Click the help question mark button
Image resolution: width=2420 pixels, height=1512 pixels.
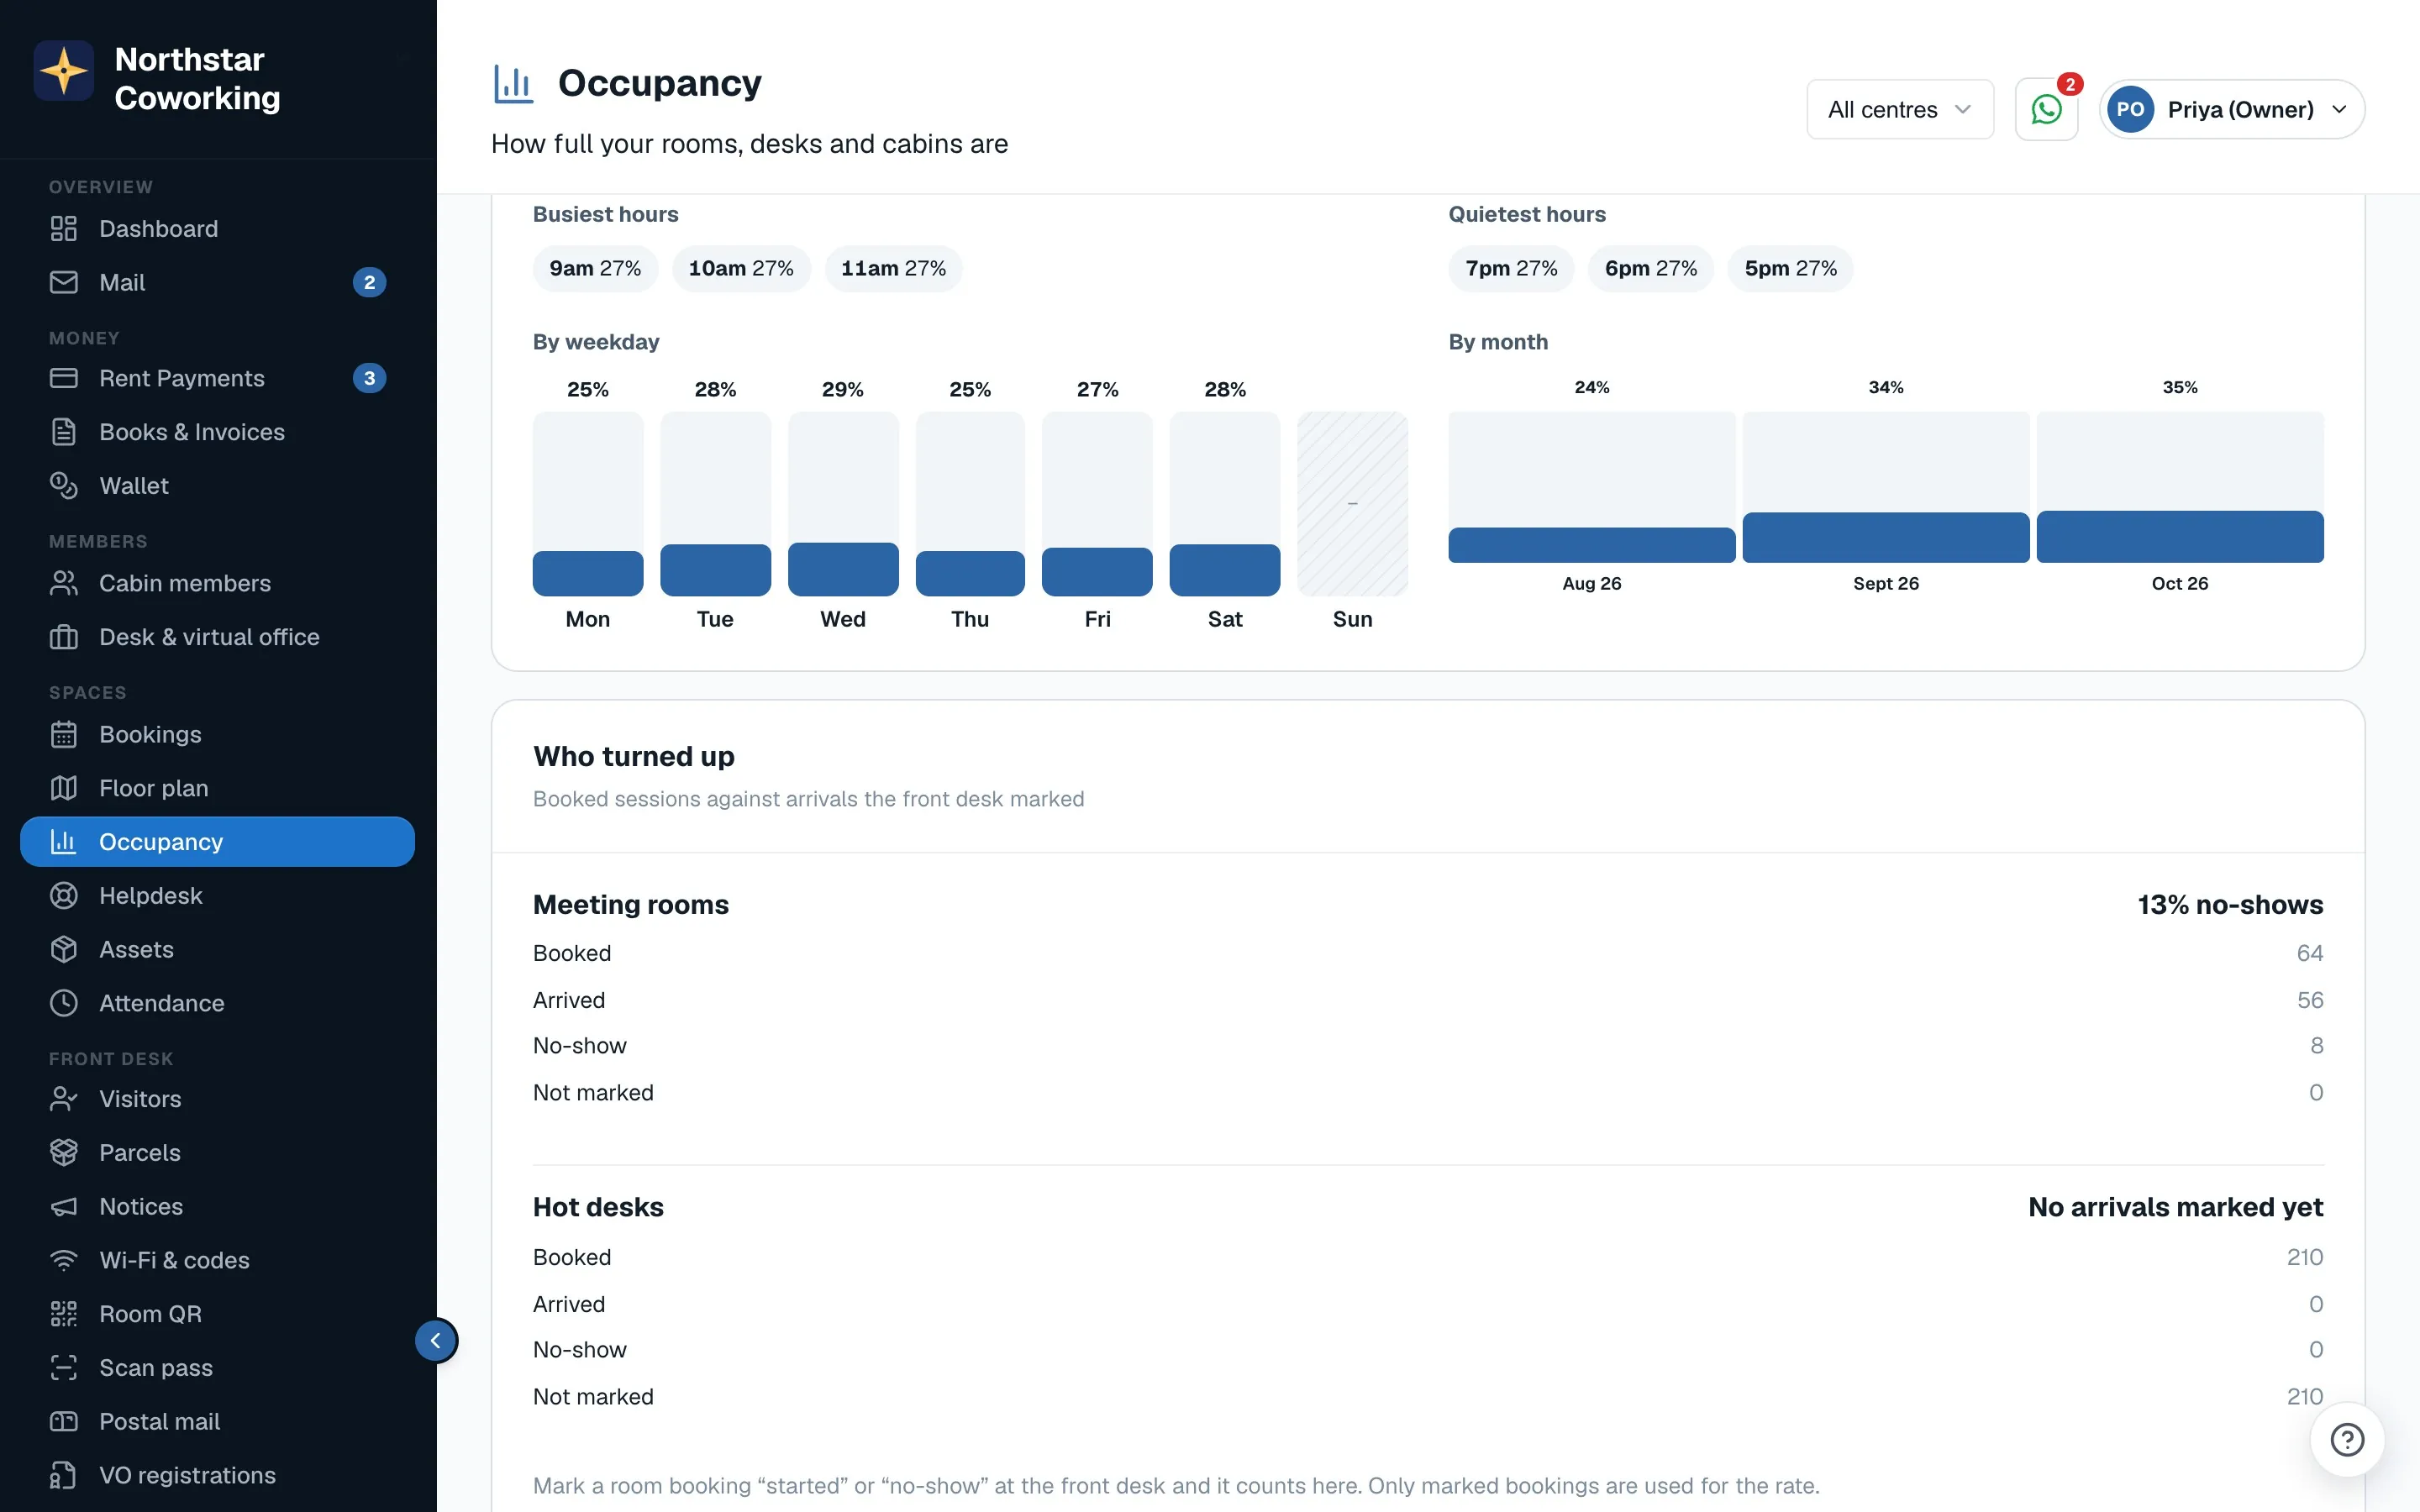(x=2347, y=1439)
